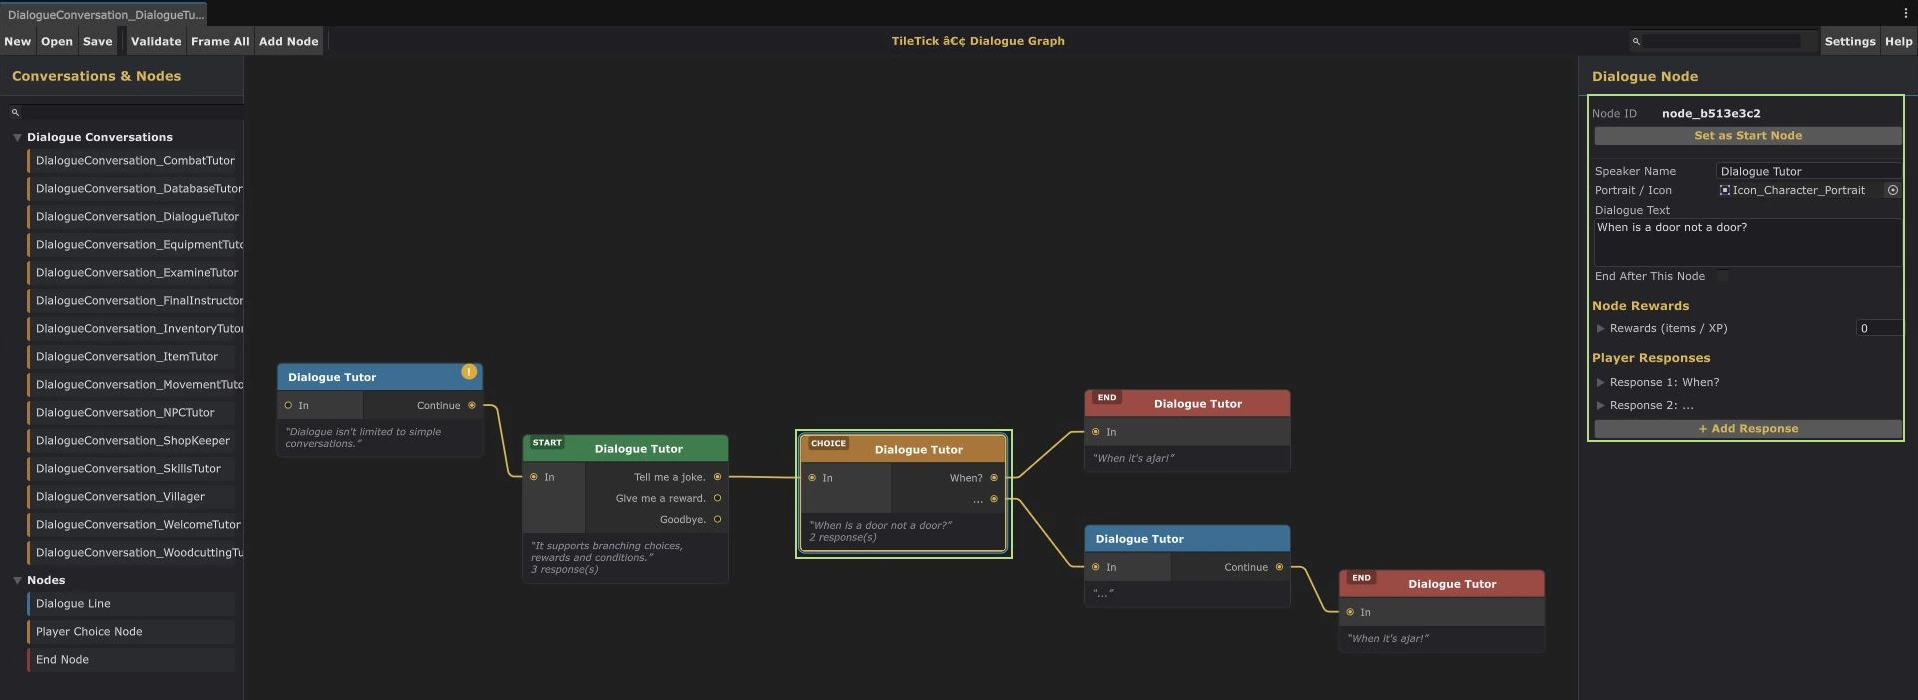
Task: Click the "Goodbye." output pin
Action: 717,519
